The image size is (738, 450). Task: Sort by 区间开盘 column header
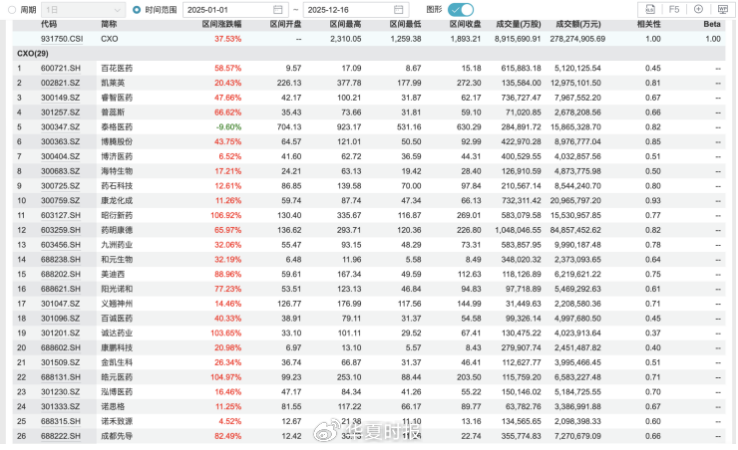coord(286,24)
